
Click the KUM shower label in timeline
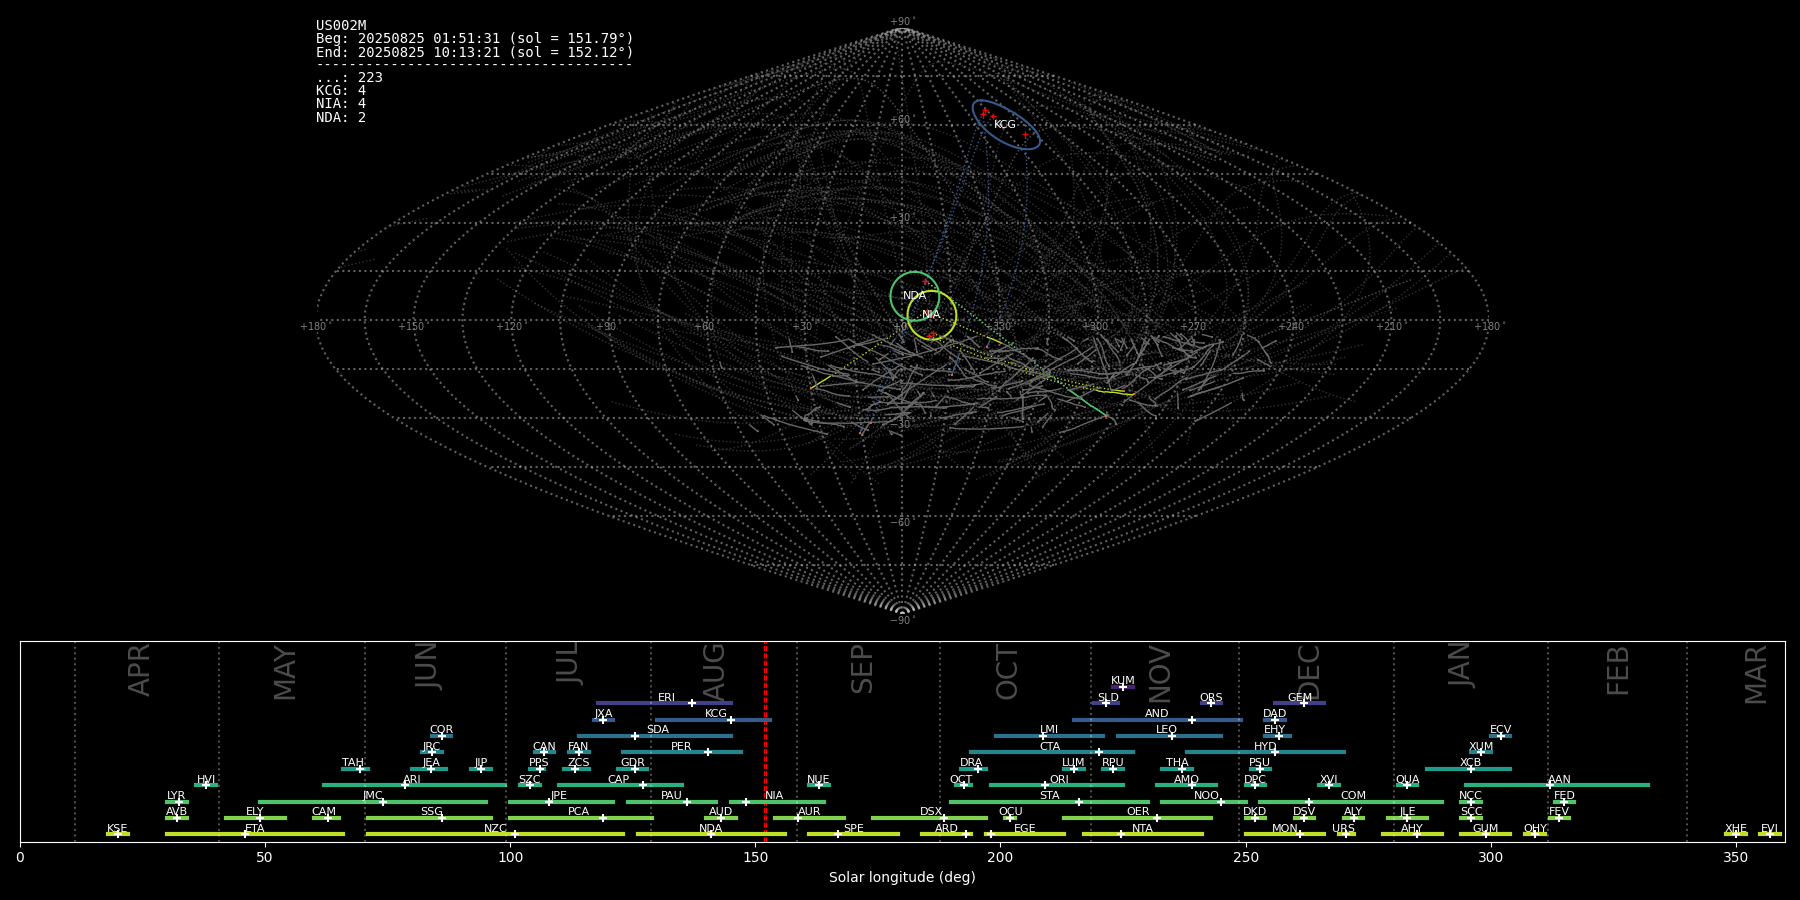pos(1122,681)
